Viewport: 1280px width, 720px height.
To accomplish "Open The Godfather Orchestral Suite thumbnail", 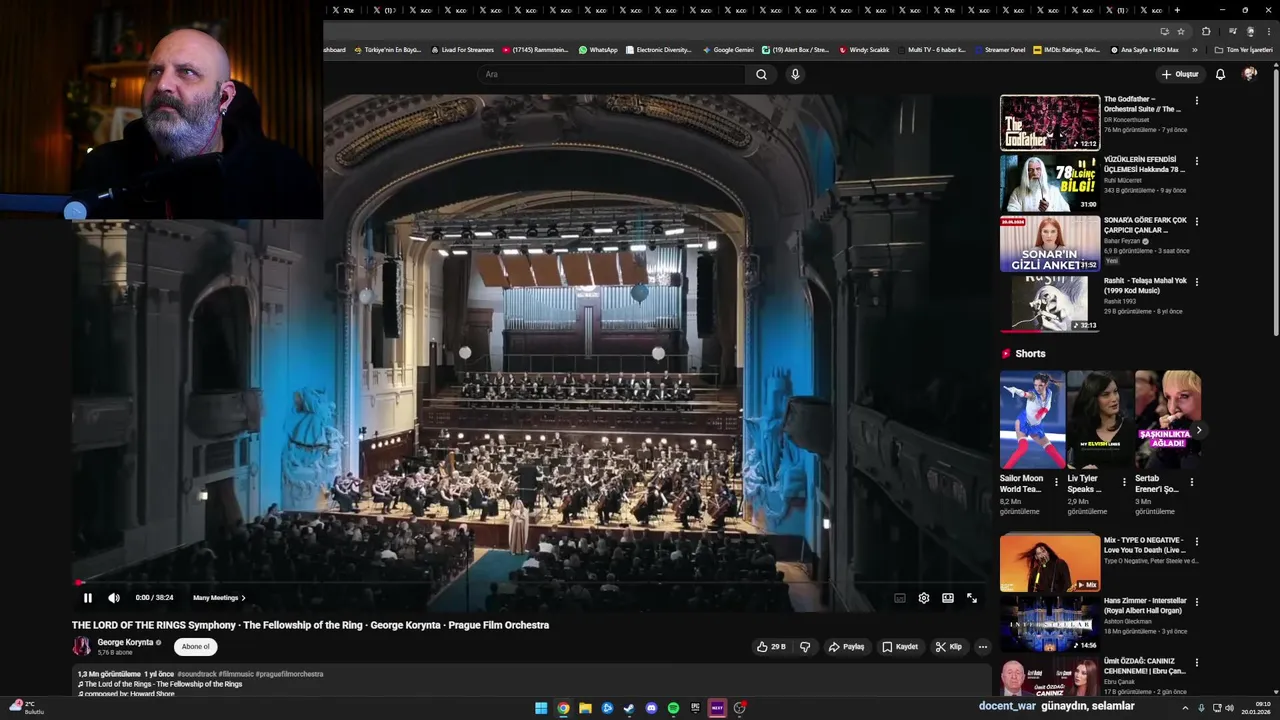I will coord(1050,122).
